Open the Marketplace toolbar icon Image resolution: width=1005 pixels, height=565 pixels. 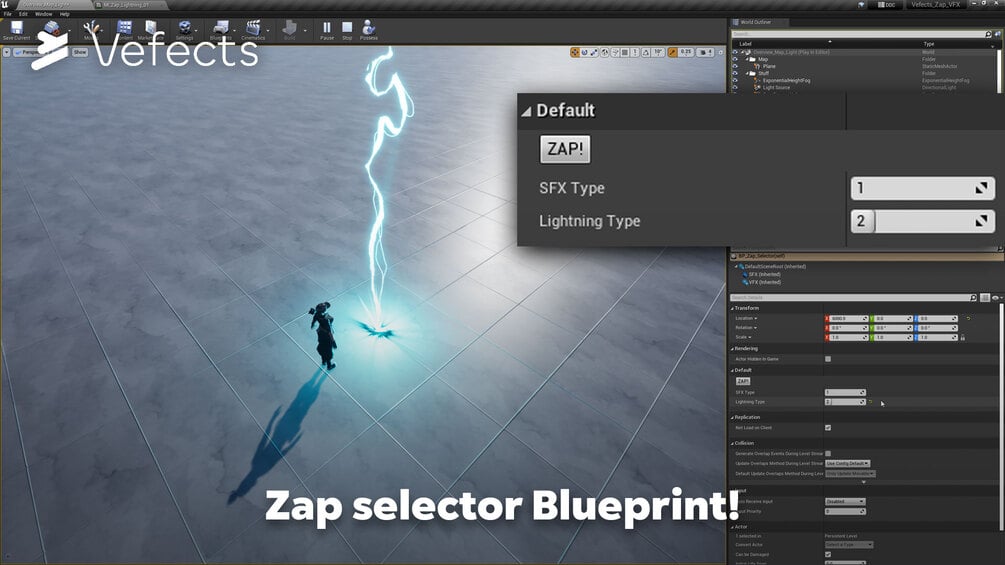(x=151, y=29)
